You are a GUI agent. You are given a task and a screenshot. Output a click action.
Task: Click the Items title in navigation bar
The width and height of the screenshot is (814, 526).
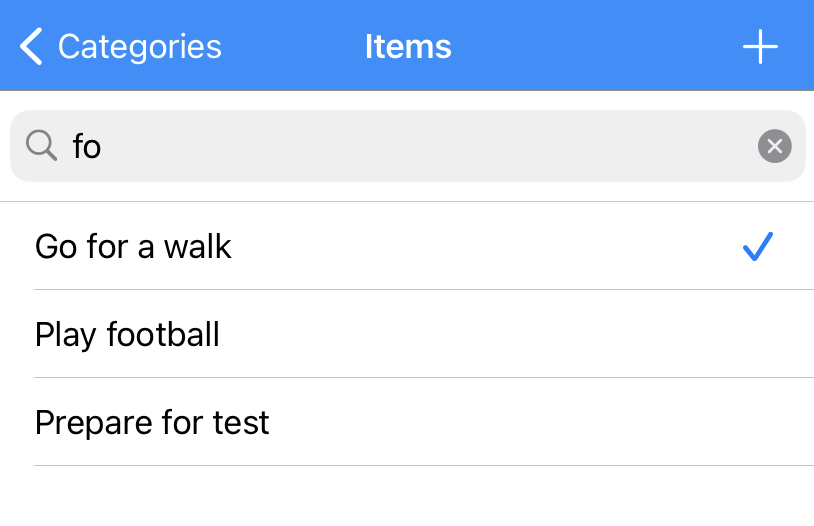[x=408, y=47]
